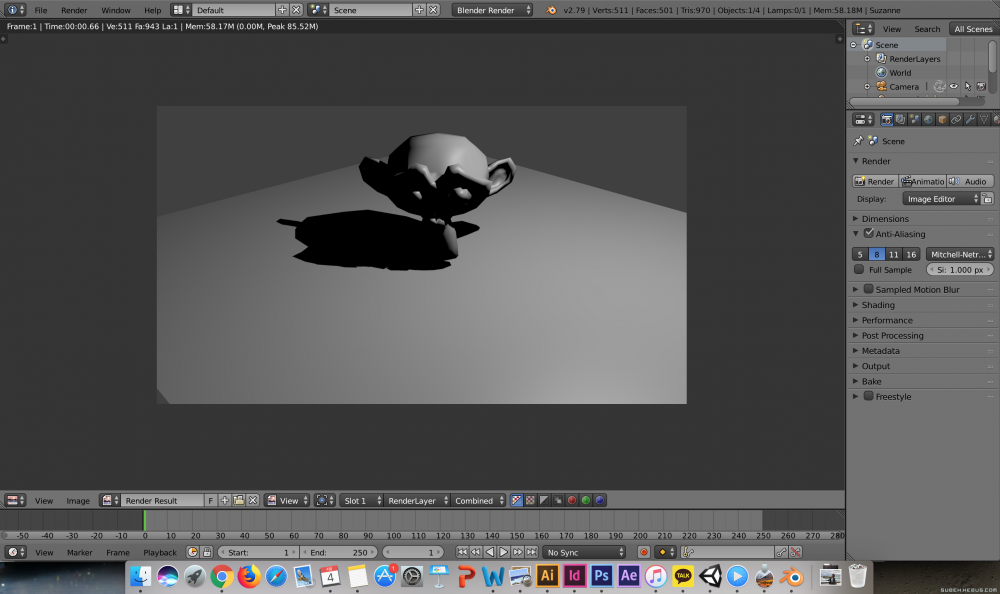Open the Window menu
1000x594 pixels.
click(115, 10)
